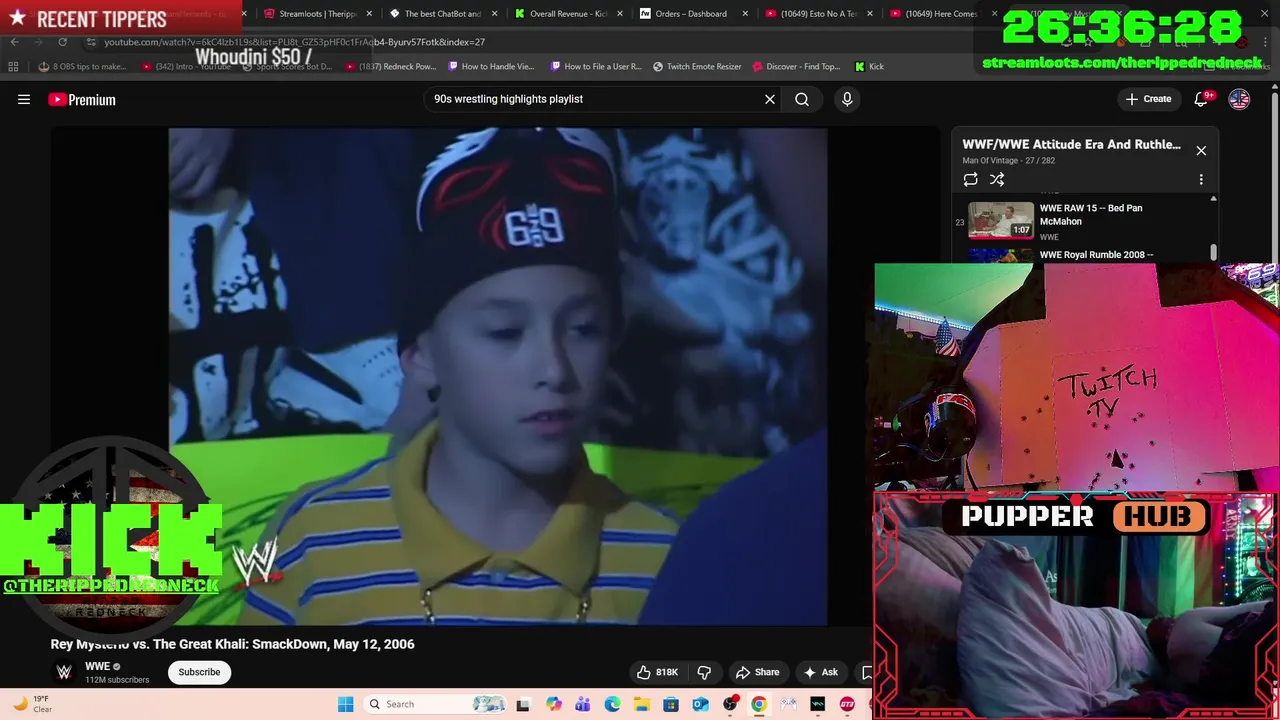This screenshot has height=720, width=1280.
Task: Clear the search query with the X
Action: pos(770,99)
